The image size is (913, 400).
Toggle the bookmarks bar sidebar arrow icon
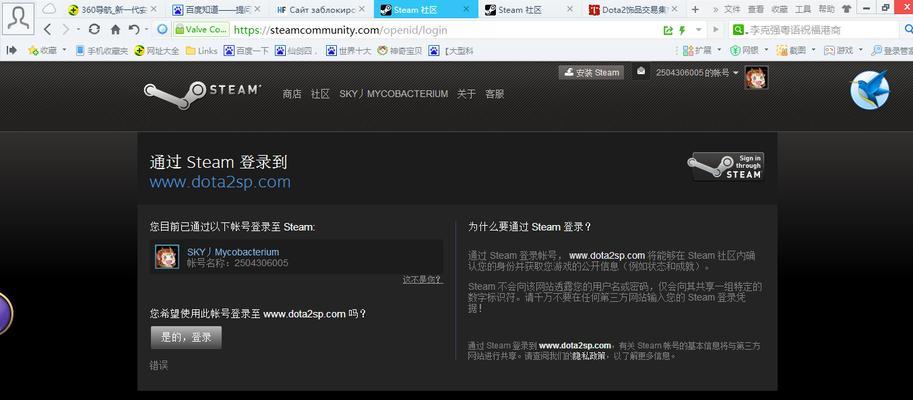pyautogui.click(x=11, y=51)
